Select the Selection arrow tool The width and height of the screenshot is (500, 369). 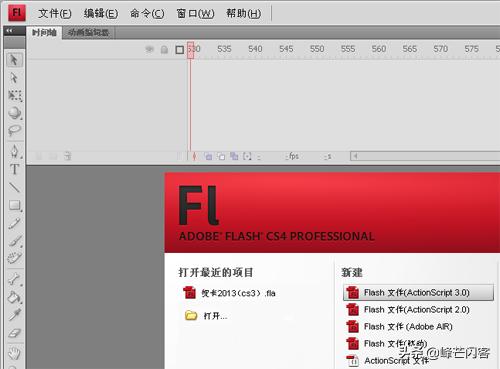pyautogui.click(x=14, y=60)
